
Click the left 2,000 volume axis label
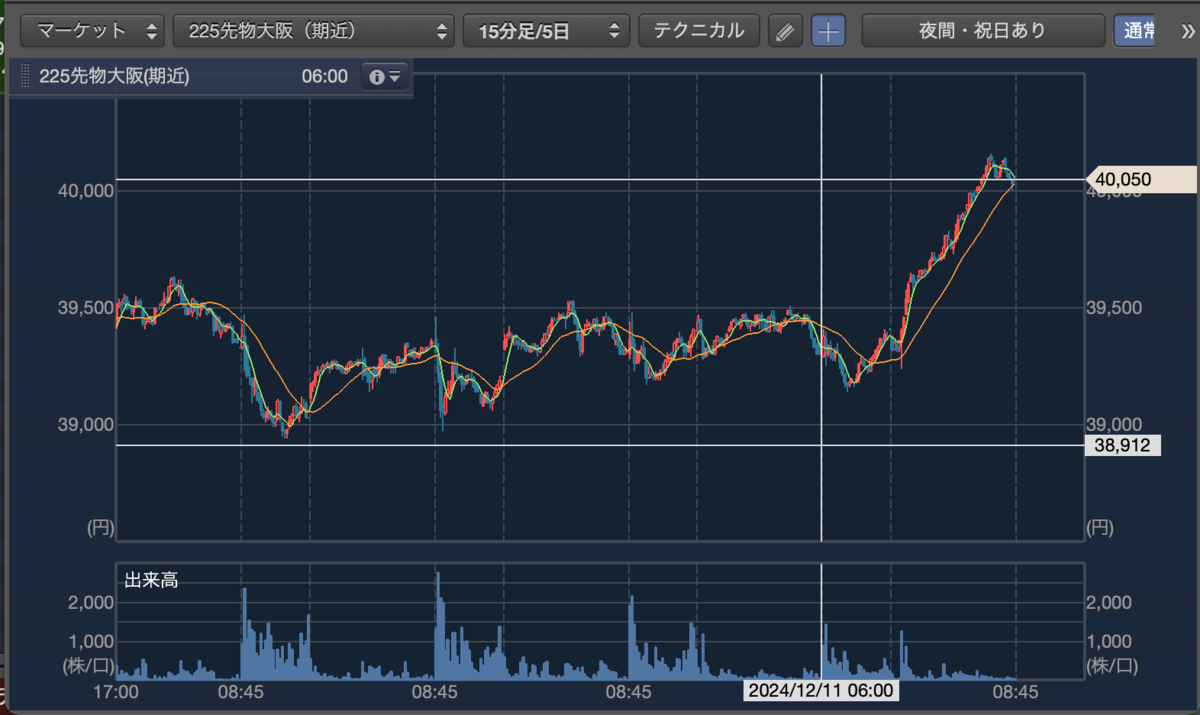pyautogui.click(x=89, y=603)
